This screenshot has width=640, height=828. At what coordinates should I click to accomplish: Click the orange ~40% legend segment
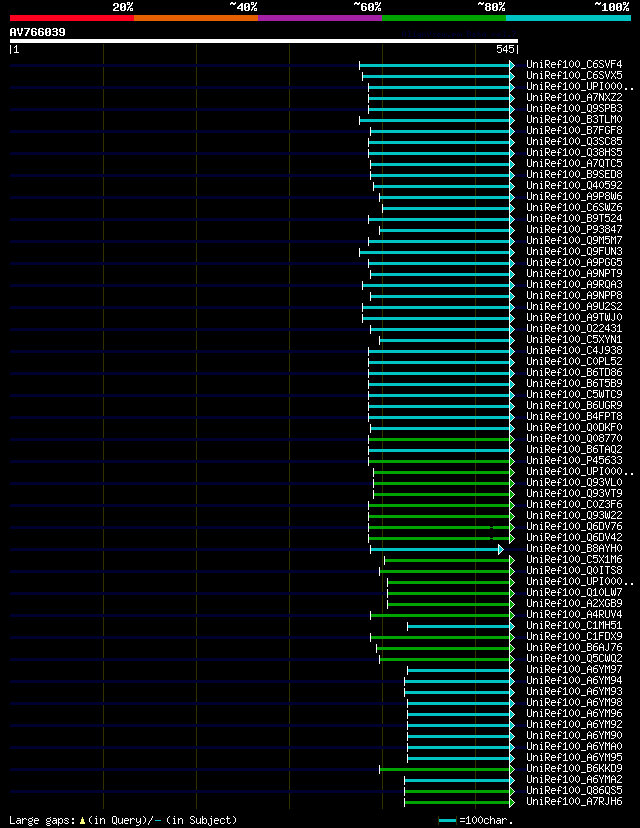[196, 17]
